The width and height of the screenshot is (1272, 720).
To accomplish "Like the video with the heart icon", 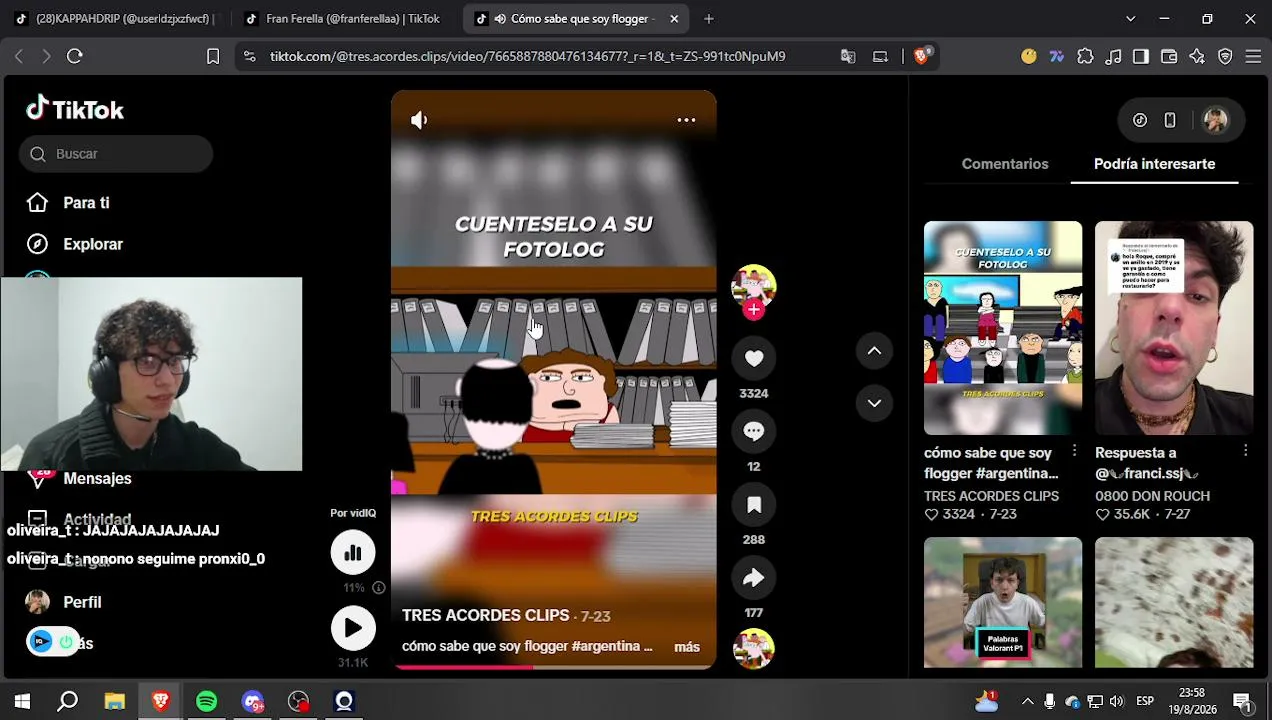I will [754, 358].
